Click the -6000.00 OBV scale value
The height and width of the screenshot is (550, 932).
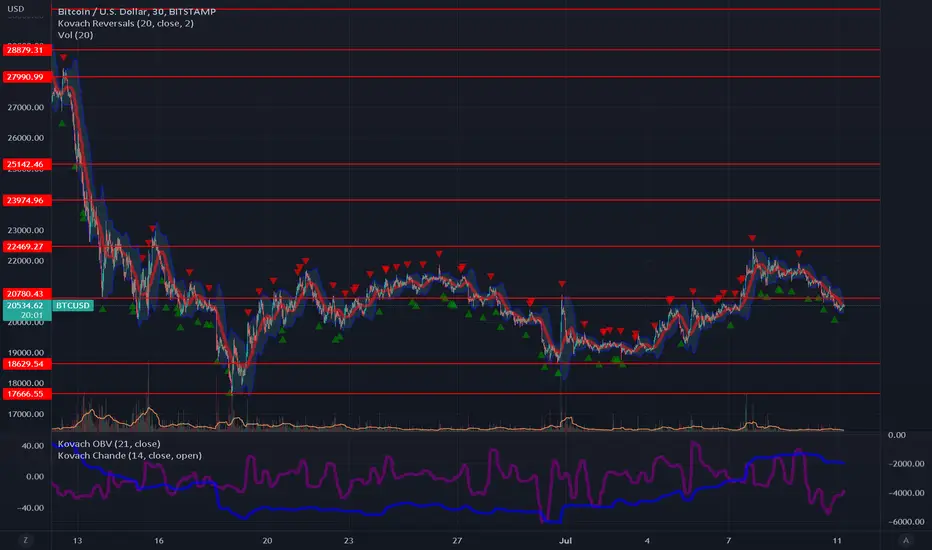(x=906, y=521)
